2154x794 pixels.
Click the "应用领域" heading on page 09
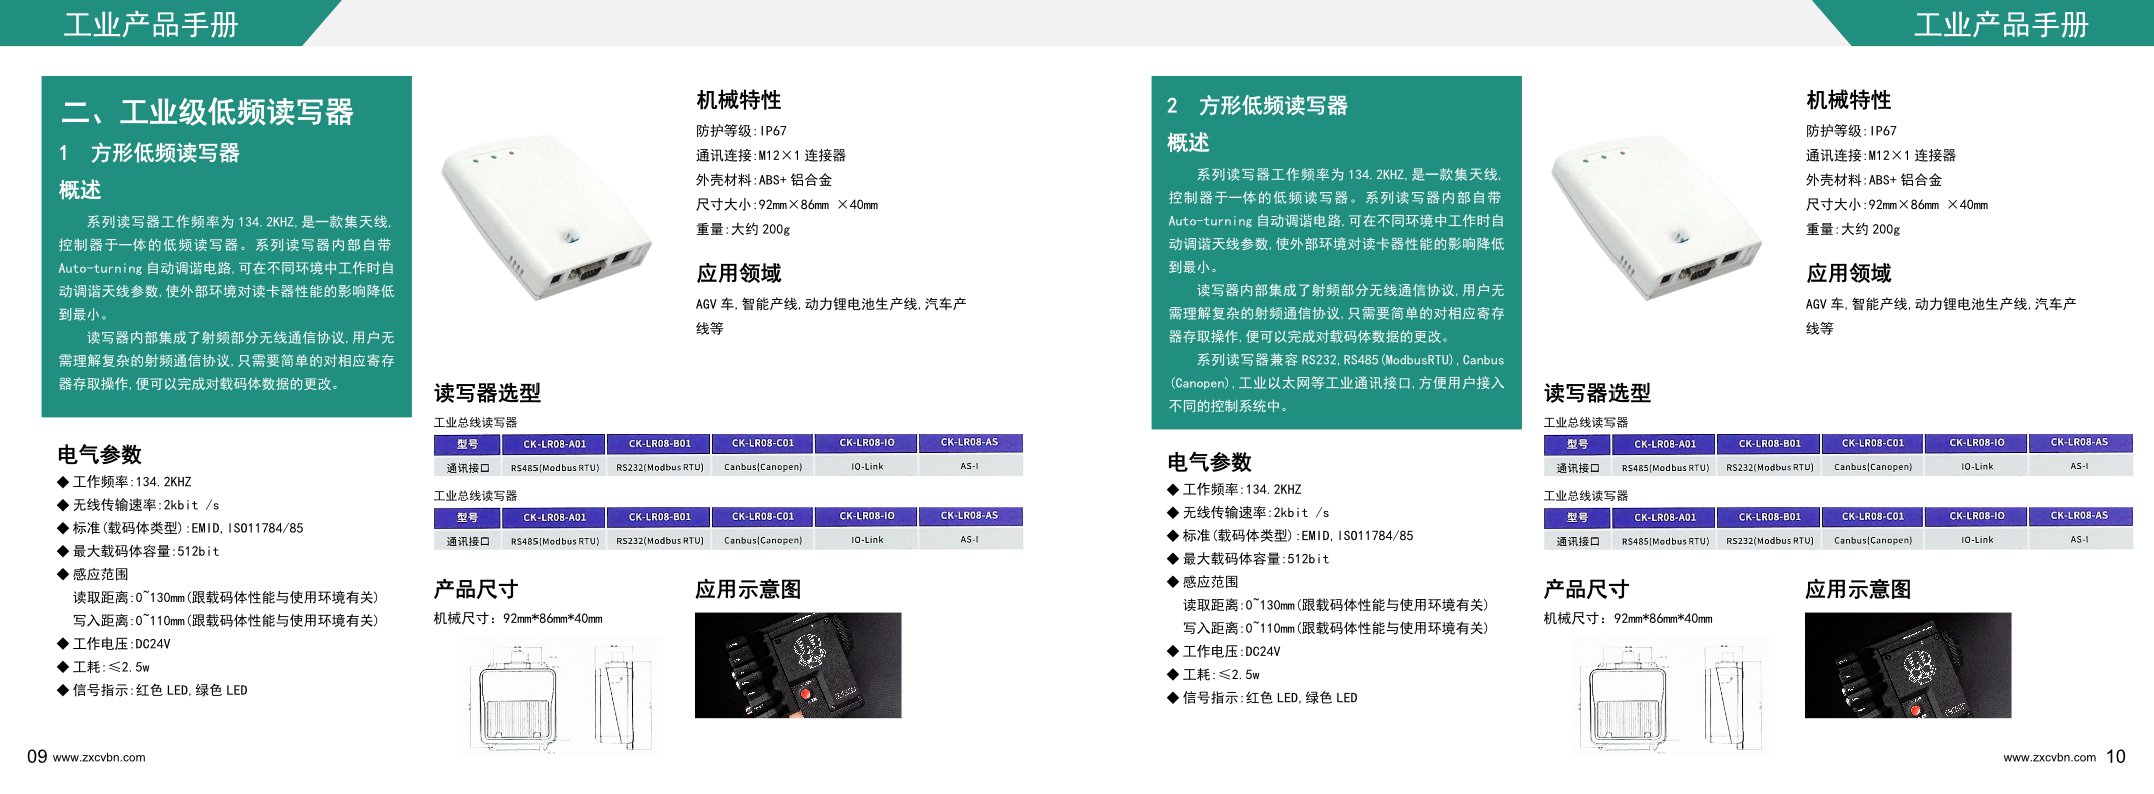tap(739, 273)
